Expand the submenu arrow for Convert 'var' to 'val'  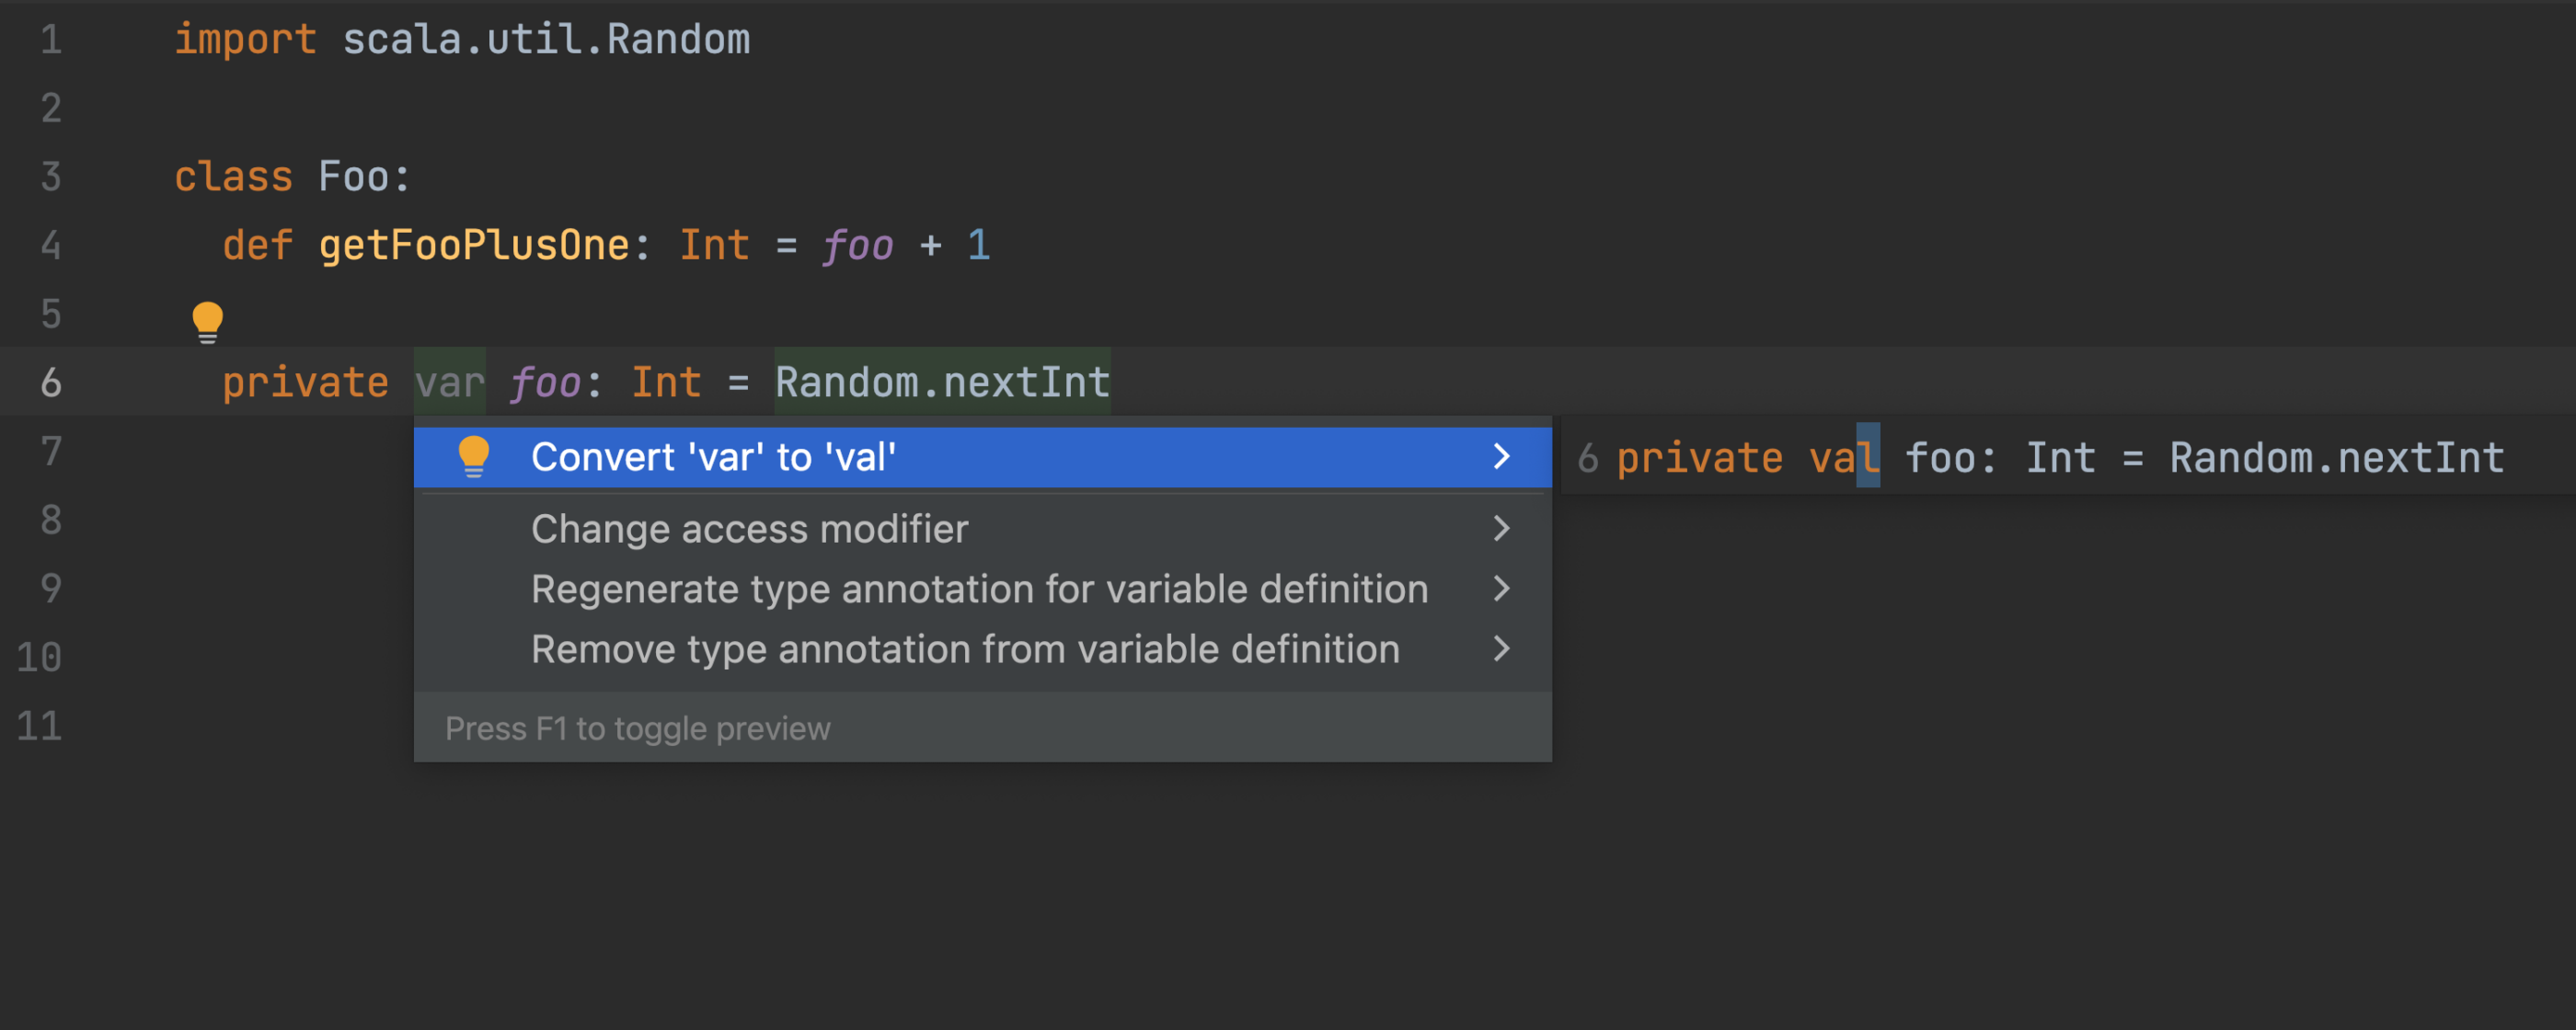1501,457
